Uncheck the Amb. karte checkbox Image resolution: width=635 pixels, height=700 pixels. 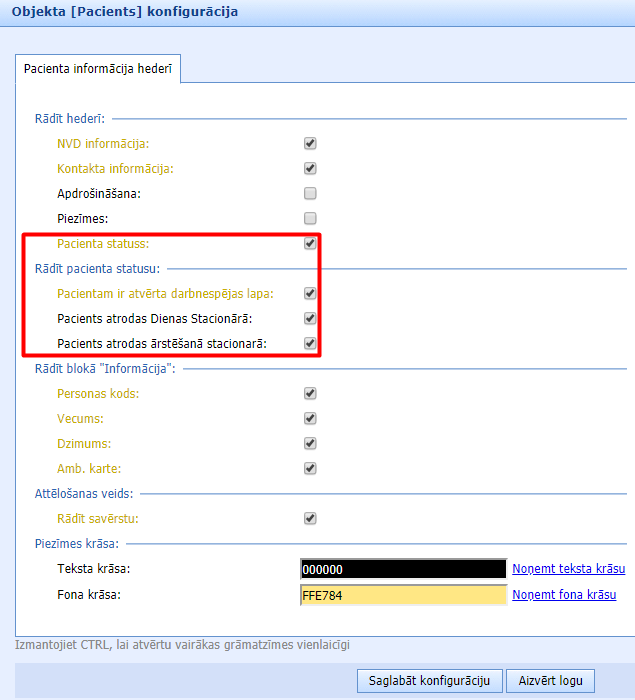click(x=310, y=468)
